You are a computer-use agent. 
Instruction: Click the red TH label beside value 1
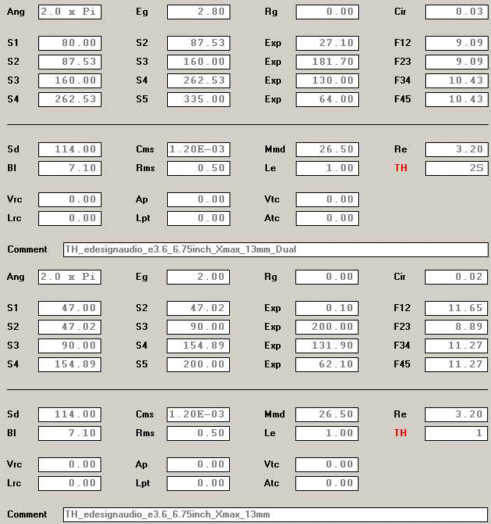(400, 433)
